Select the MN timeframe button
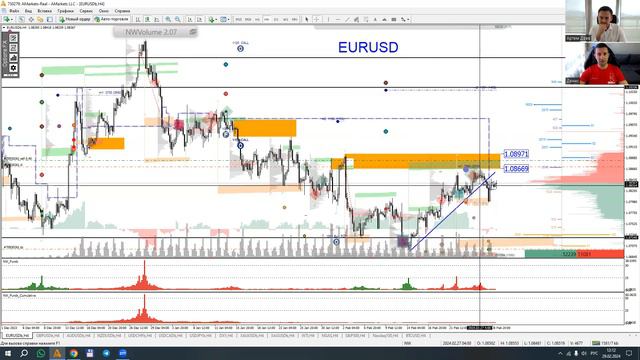The height and width of the screenshot is (360, 640). (295, 19)
